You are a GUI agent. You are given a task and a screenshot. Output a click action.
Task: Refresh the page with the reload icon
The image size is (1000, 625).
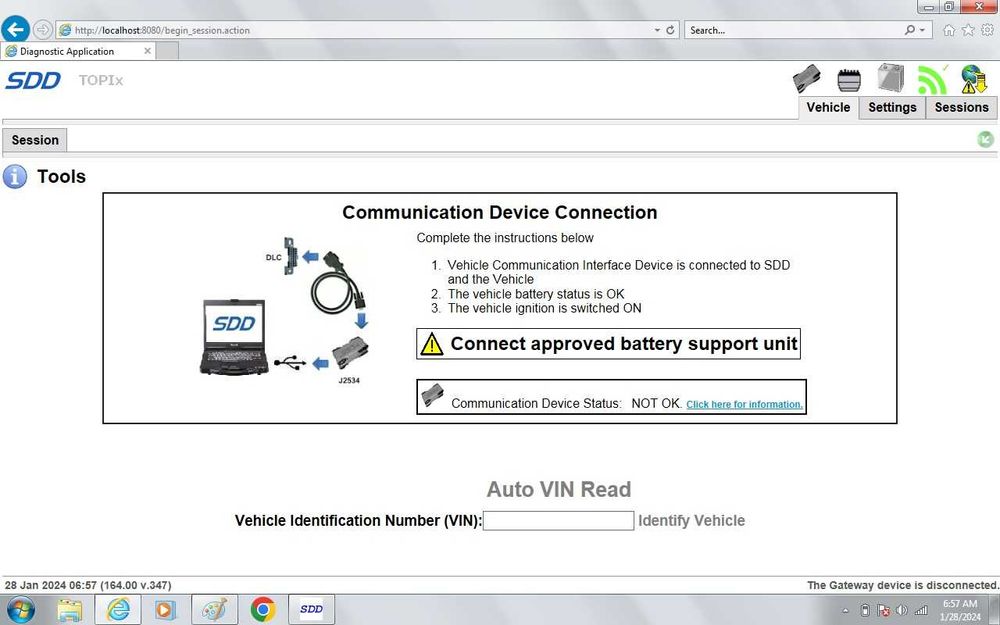[x=670, y=30]
